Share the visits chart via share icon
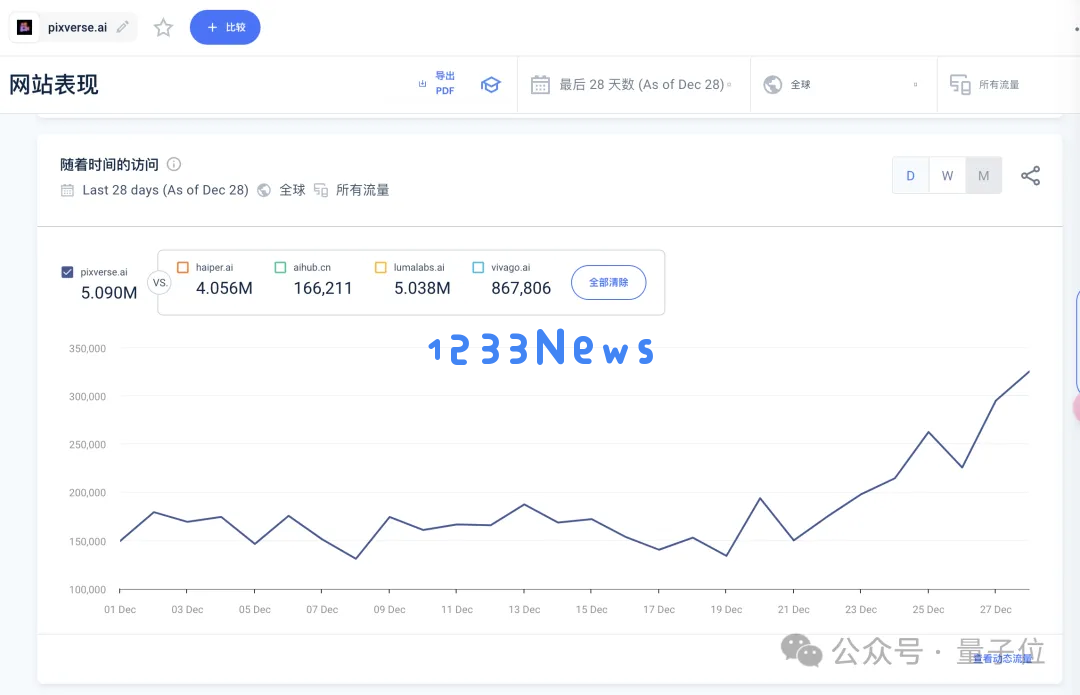The height and width of the screenshot is (695, 1080). 1030,176
